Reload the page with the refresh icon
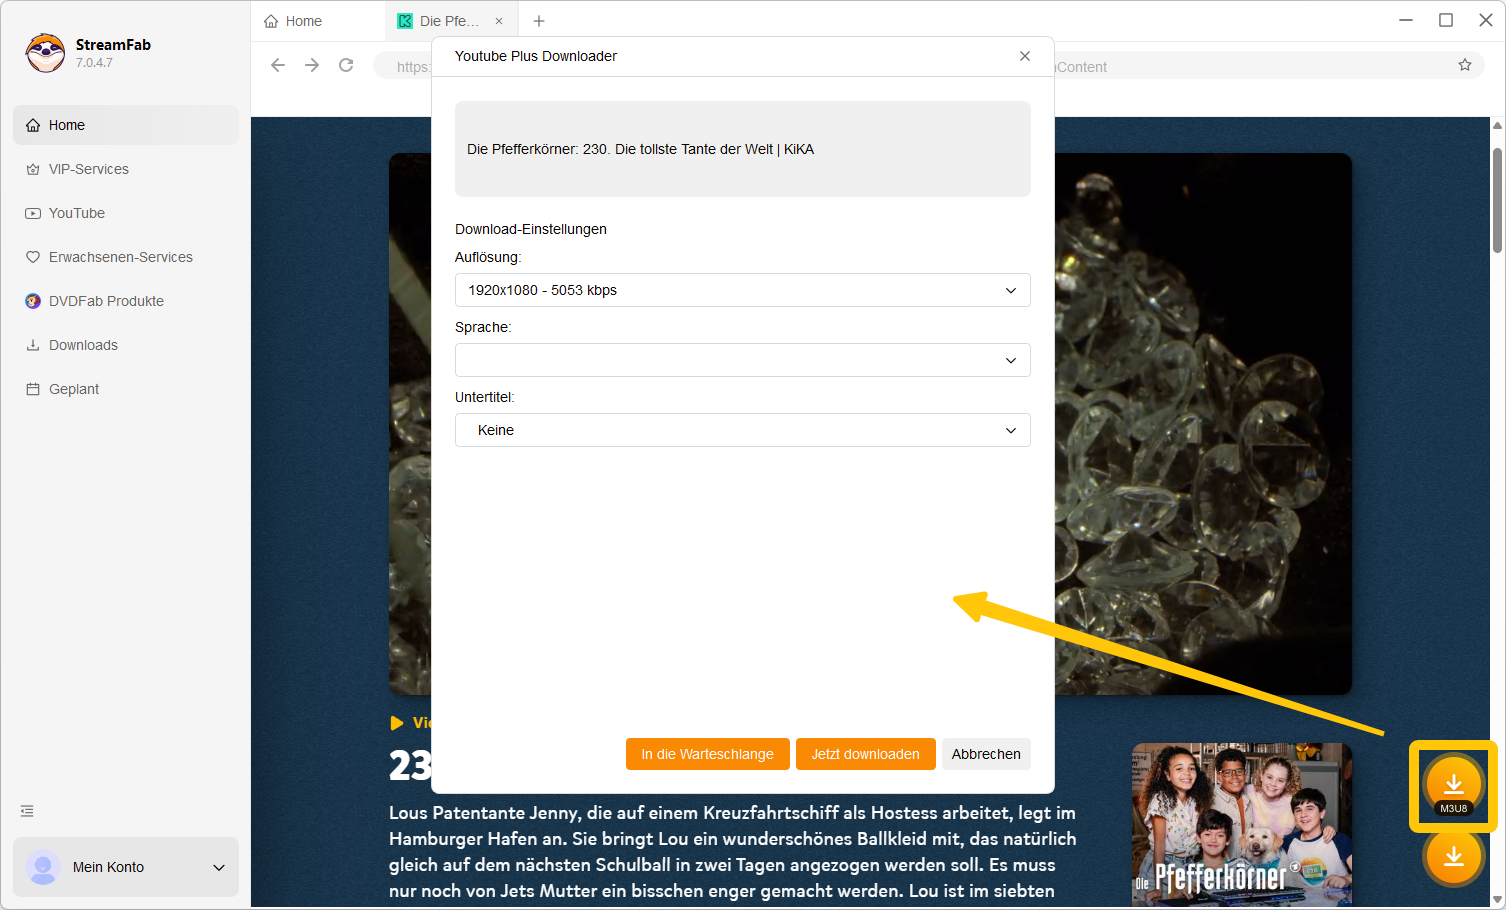Viewport: 1506px width, 910px height. pos(346,65)
